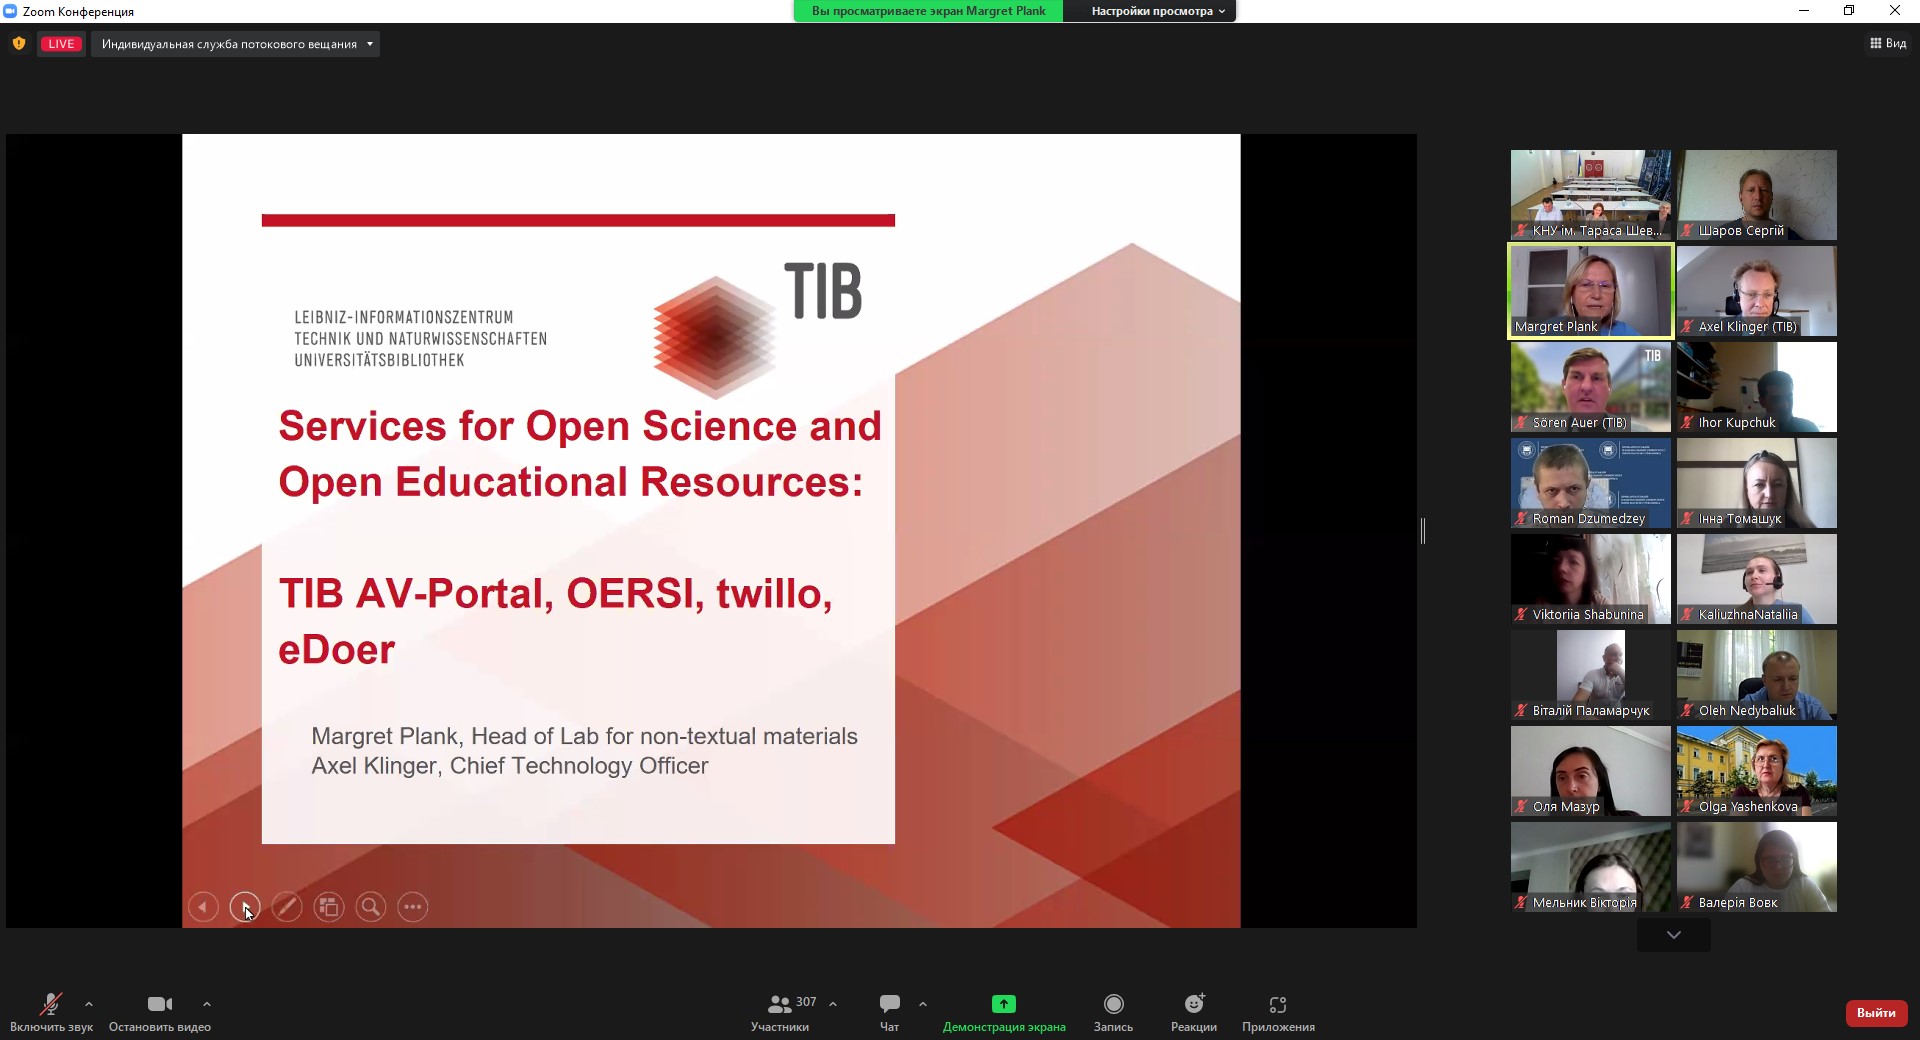Expand the video options caret

click(x=207, y=1004)
